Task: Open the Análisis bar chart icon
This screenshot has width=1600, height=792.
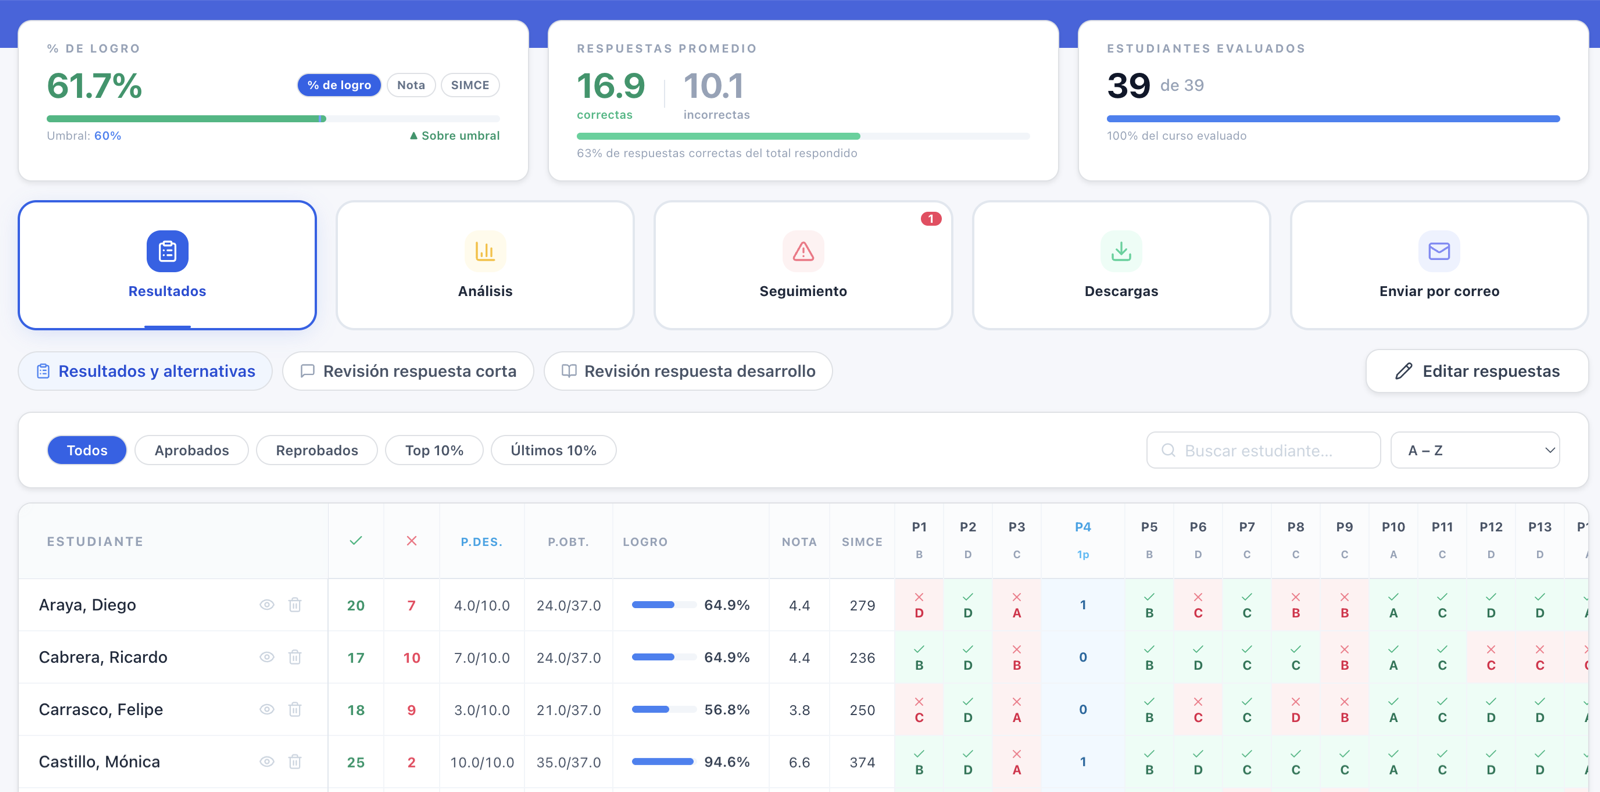Action: pyautogui.click(x=485, y=251)
